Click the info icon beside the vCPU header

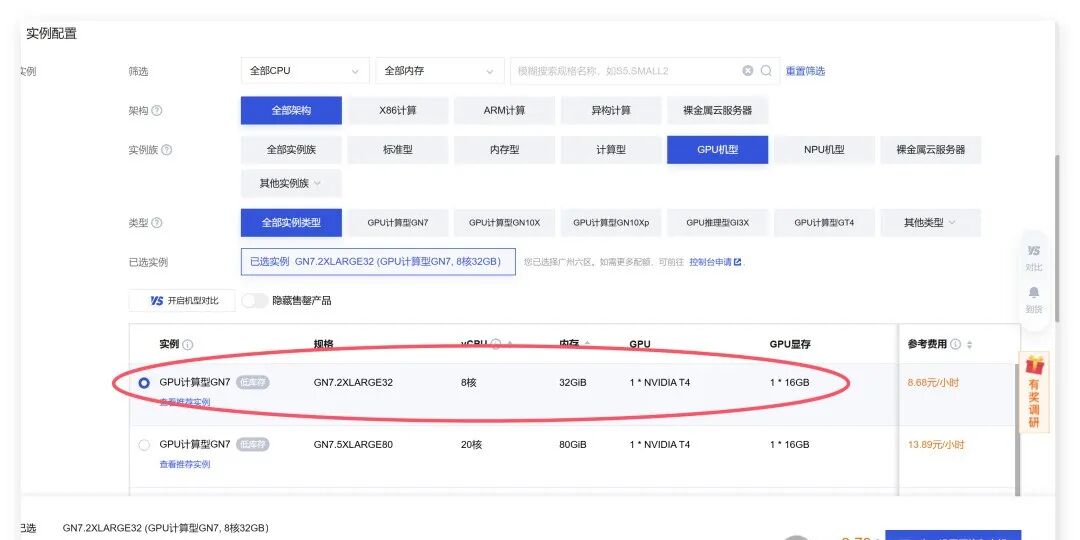[x=497, y=344]
